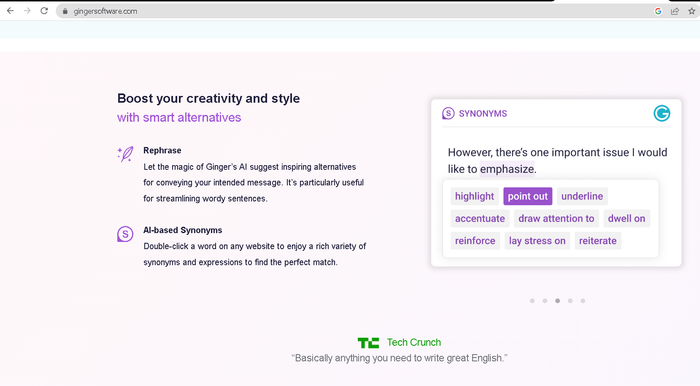700x386 pixels.
Task: Select the 'reiterate' synonym chip
Action: [598, 241]
